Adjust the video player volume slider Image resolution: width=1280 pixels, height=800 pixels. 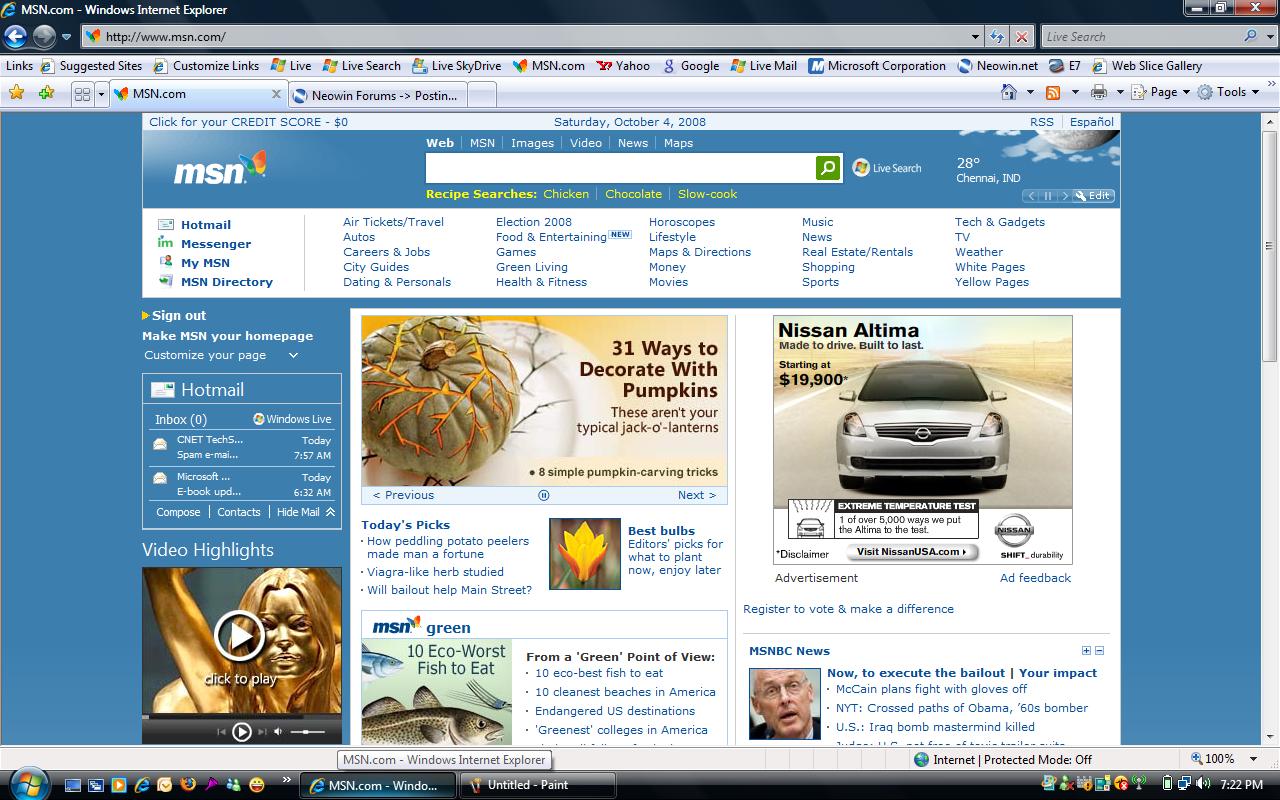click(x=308, y=732)
